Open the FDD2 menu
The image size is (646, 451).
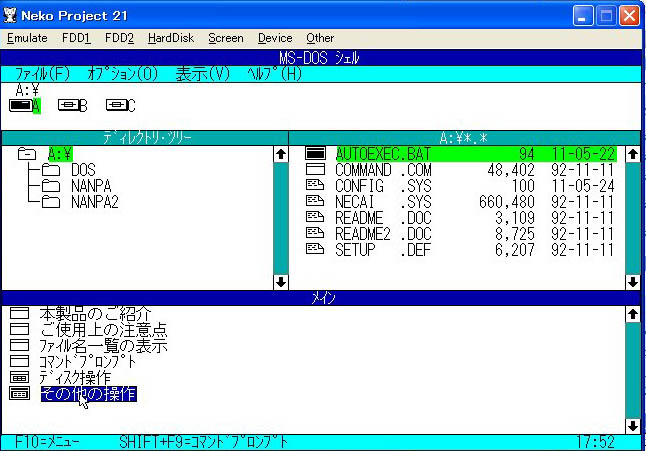click(119, 38)
